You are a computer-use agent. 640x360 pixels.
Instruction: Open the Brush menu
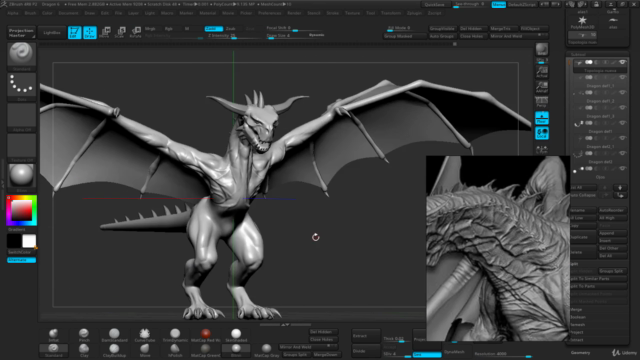30,13
